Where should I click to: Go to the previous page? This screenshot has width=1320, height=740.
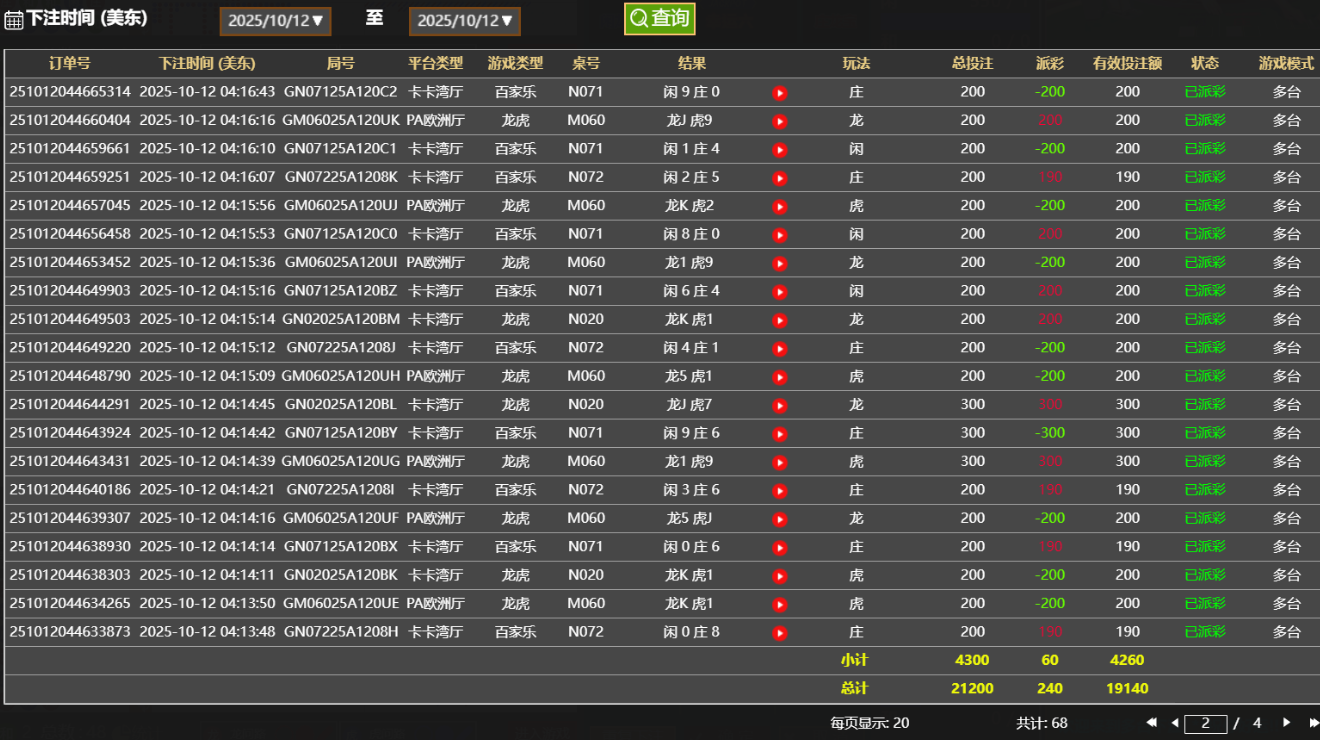pyautogui.click(x=1174, y=723)
